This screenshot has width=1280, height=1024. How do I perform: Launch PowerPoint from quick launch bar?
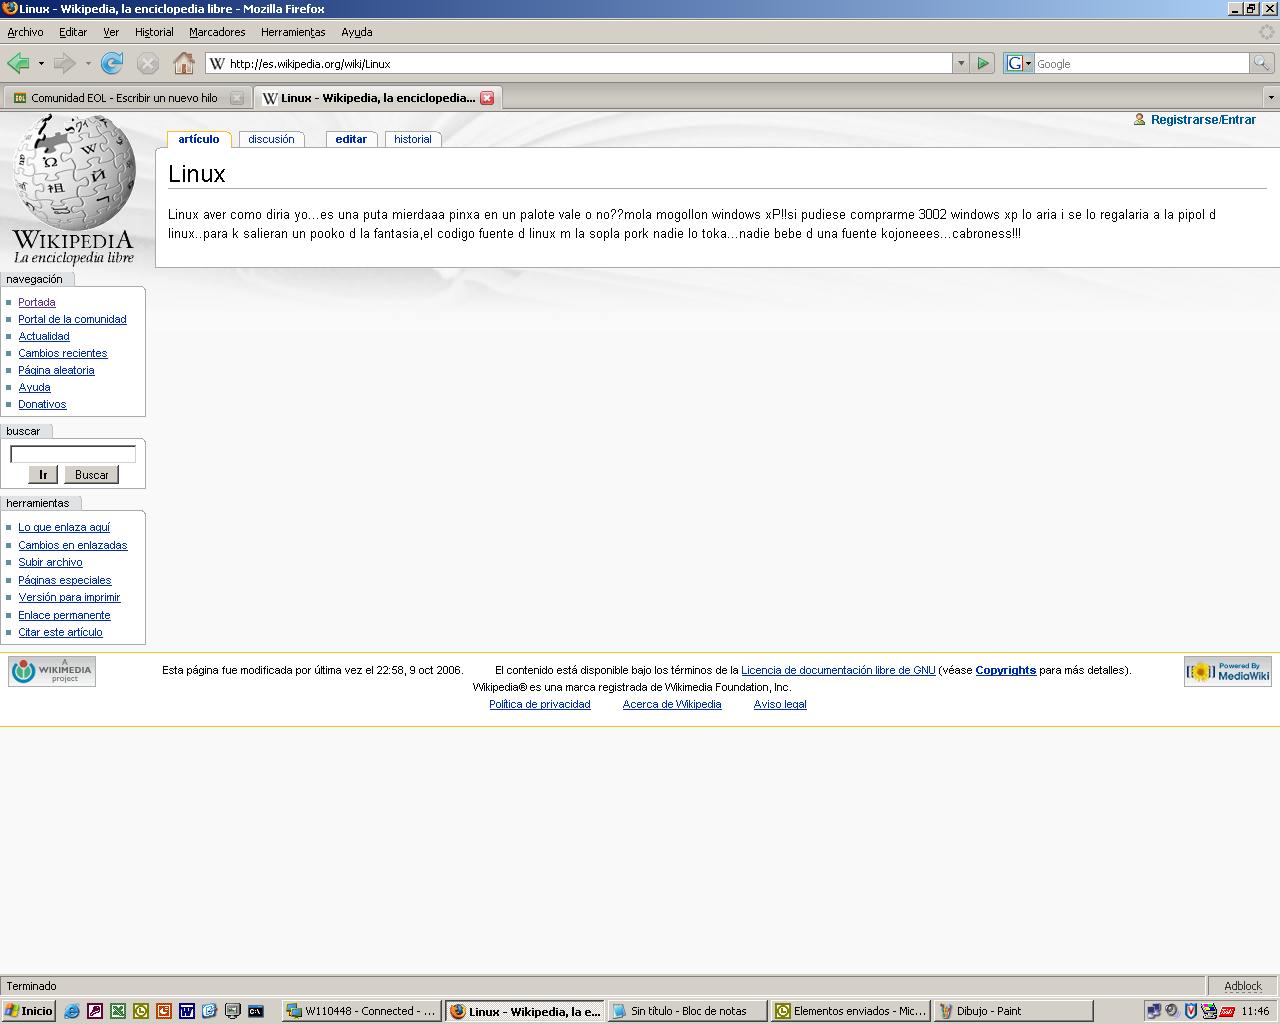point(164,1011)
